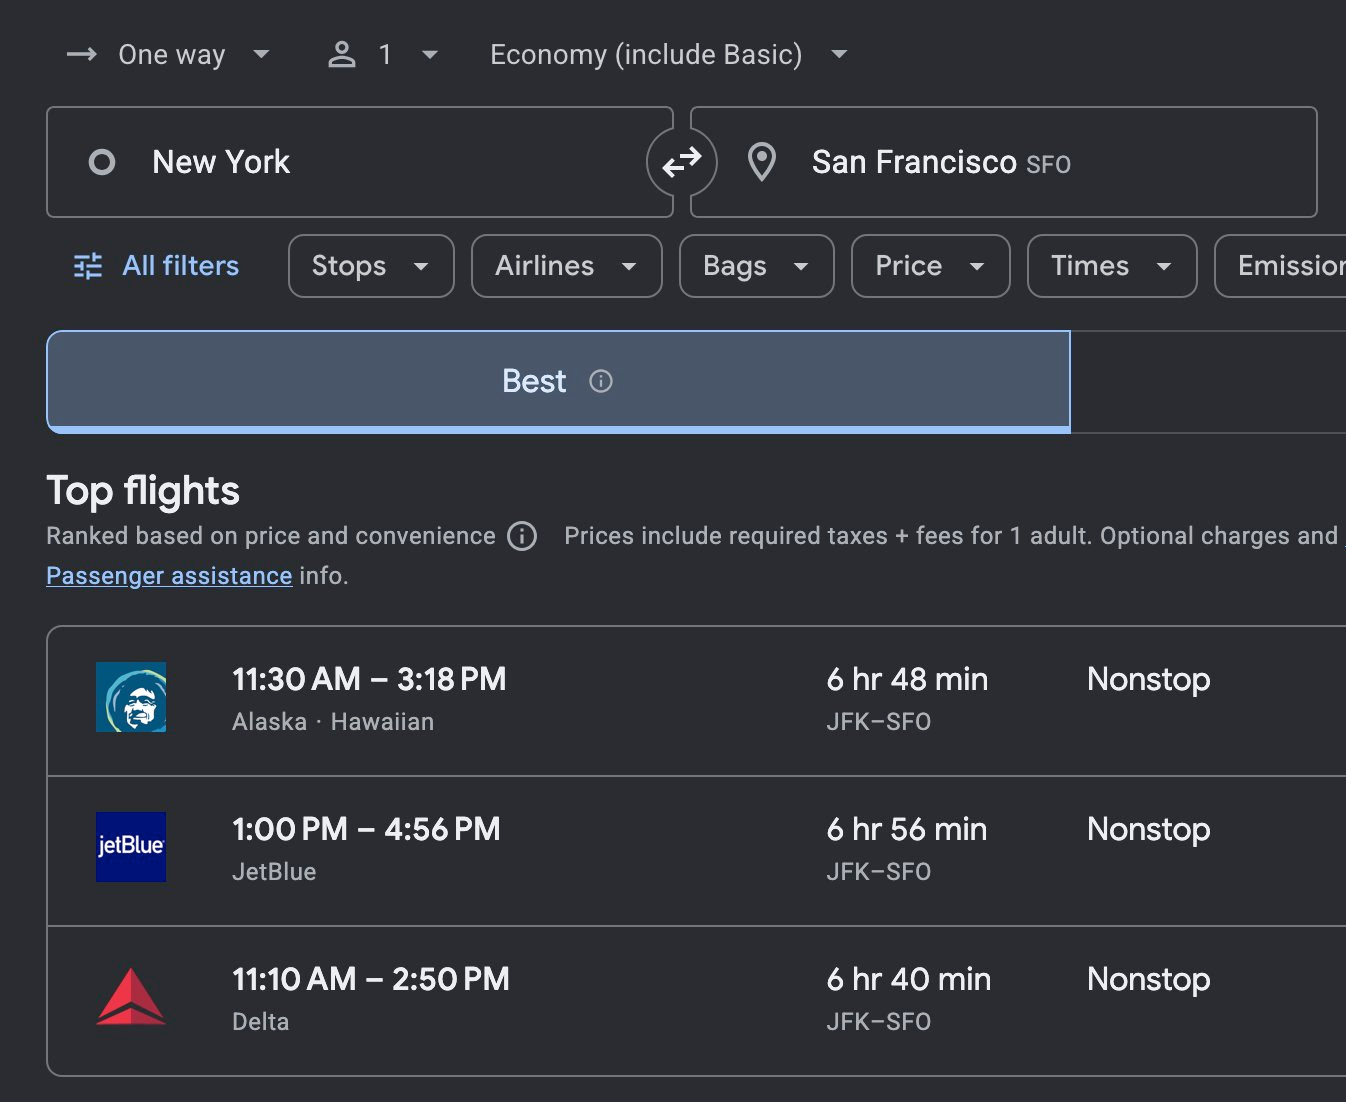Click the destination map pin icon

[762, 162]
